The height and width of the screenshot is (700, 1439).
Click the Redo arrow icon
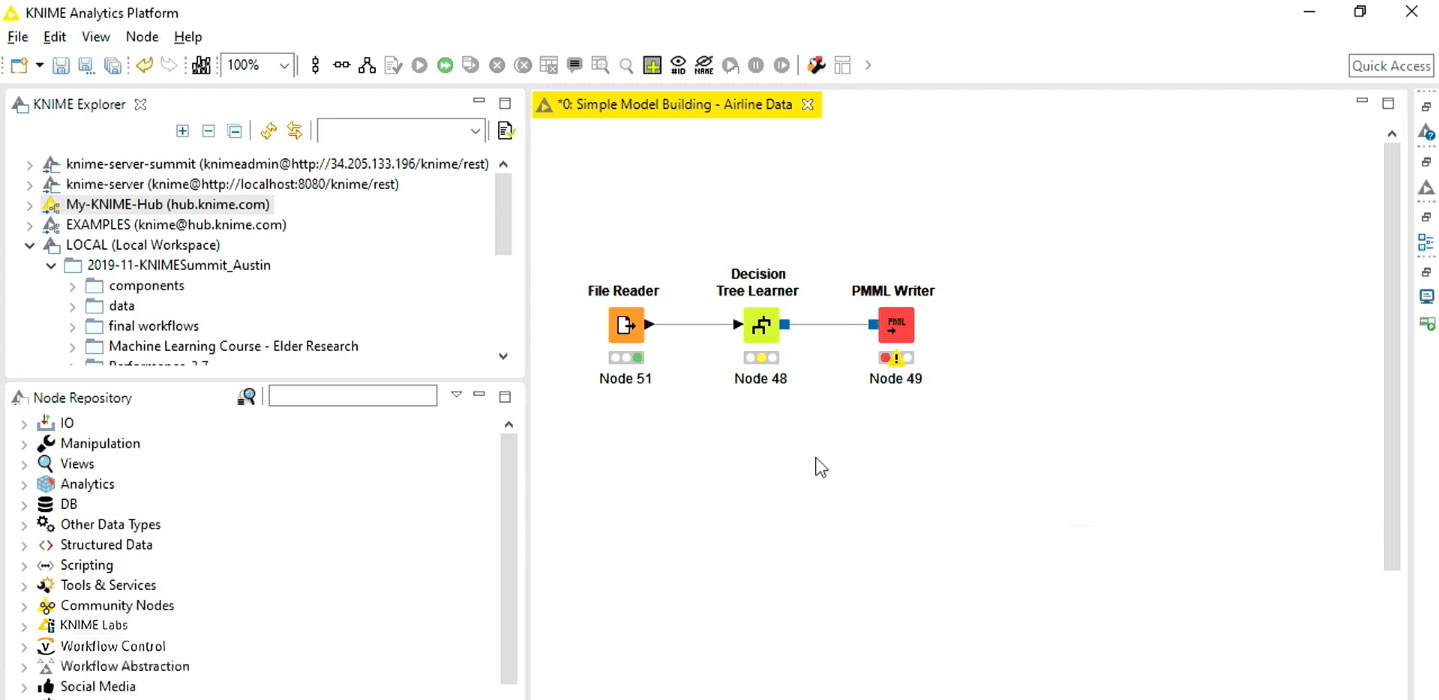pyautogui.click(x=169, y=65)
